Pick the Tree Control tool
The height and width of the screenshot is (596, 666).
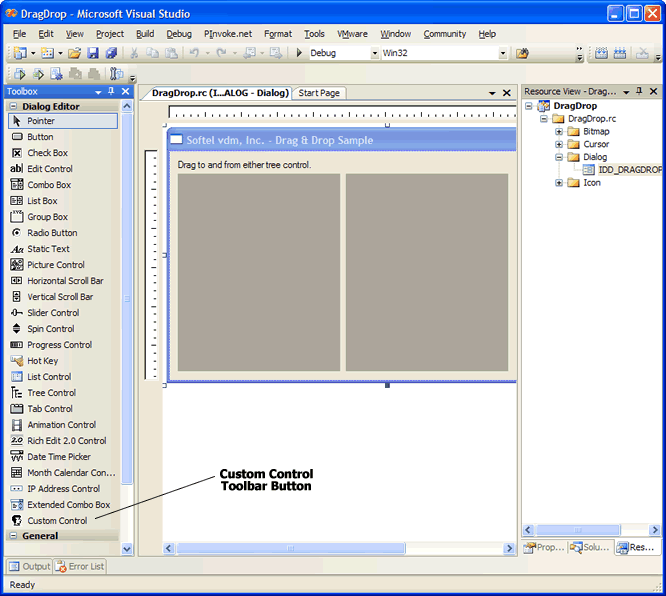[x=49, y=393]
